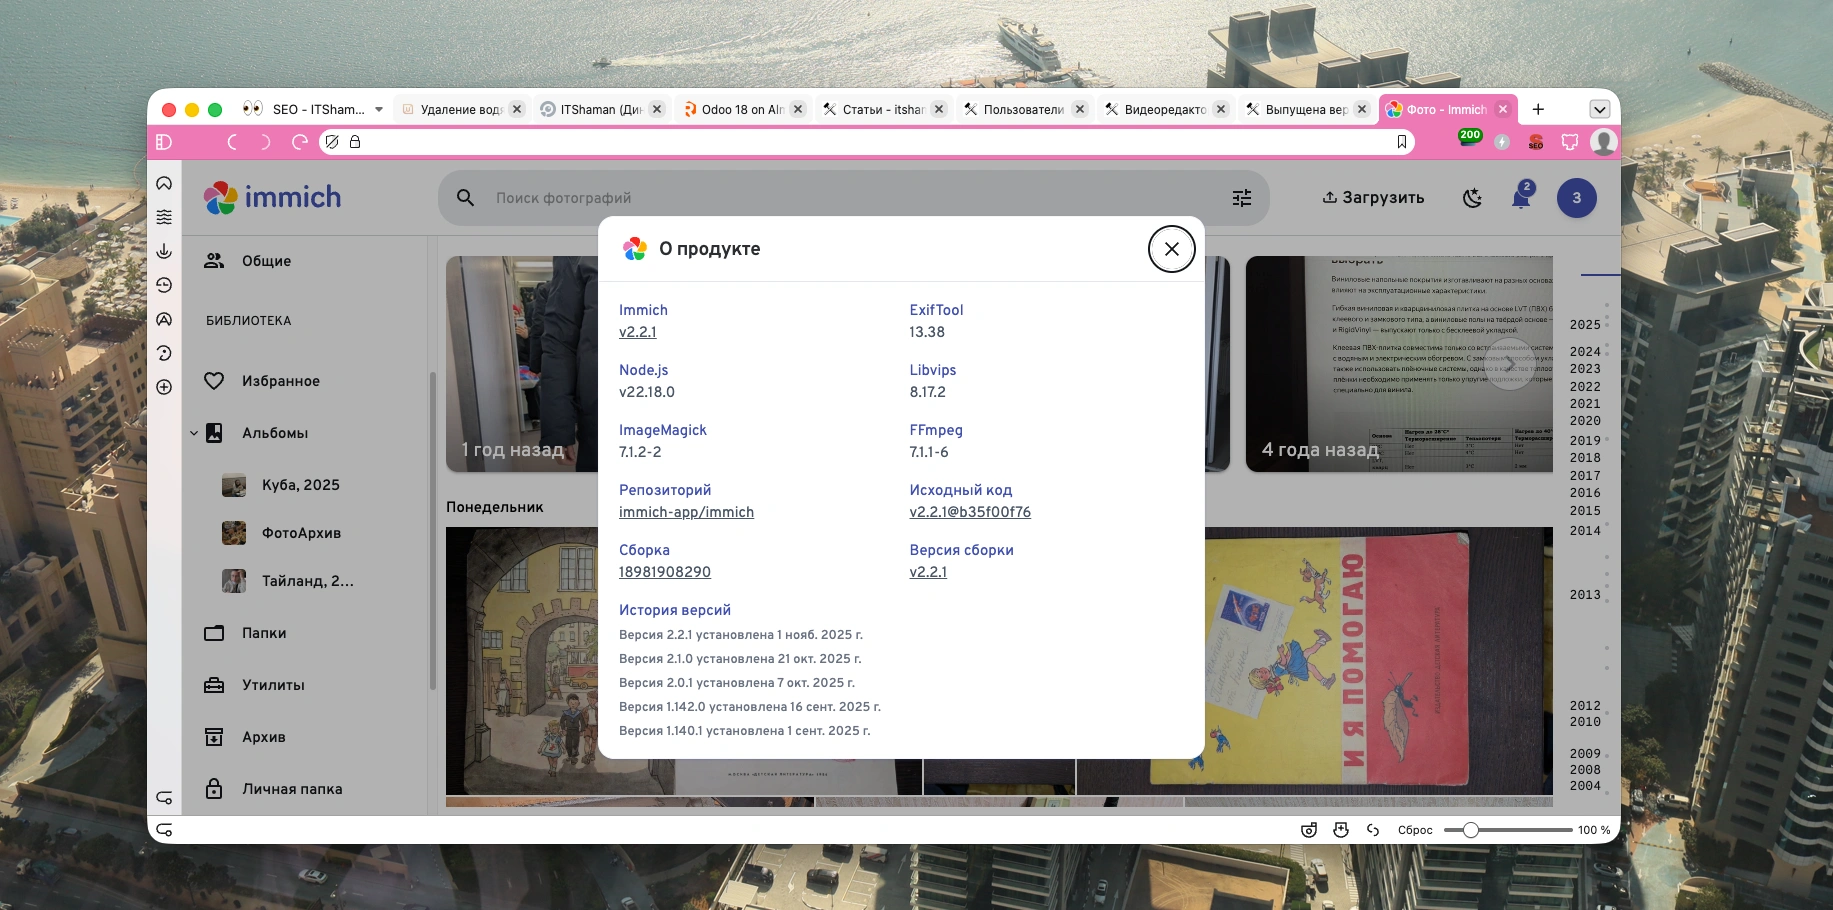Screen dimensions: 1833x910
Task: Open notifications bell icon
Action: point(1520,198)
